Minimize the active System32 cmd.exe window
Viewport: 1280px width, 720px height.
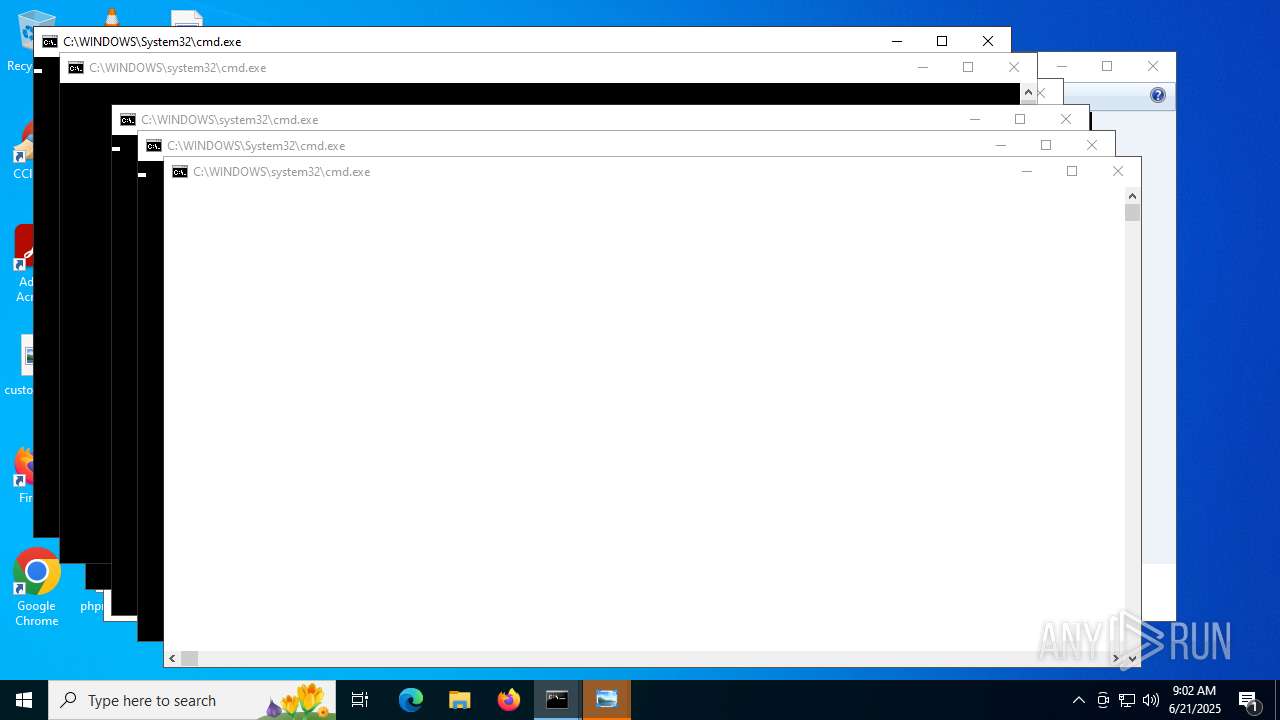(896, 41)
